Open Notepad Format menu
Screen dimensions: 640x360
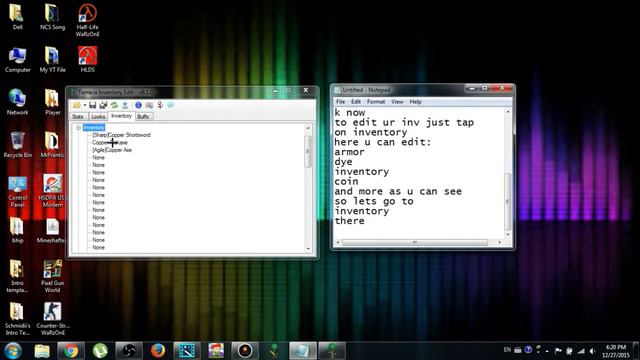click(x=376, y=102)
